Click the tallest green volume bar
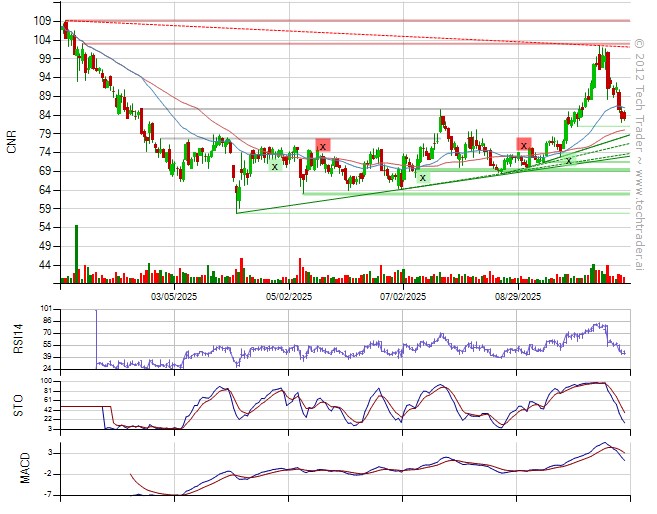 coord(76,254)
